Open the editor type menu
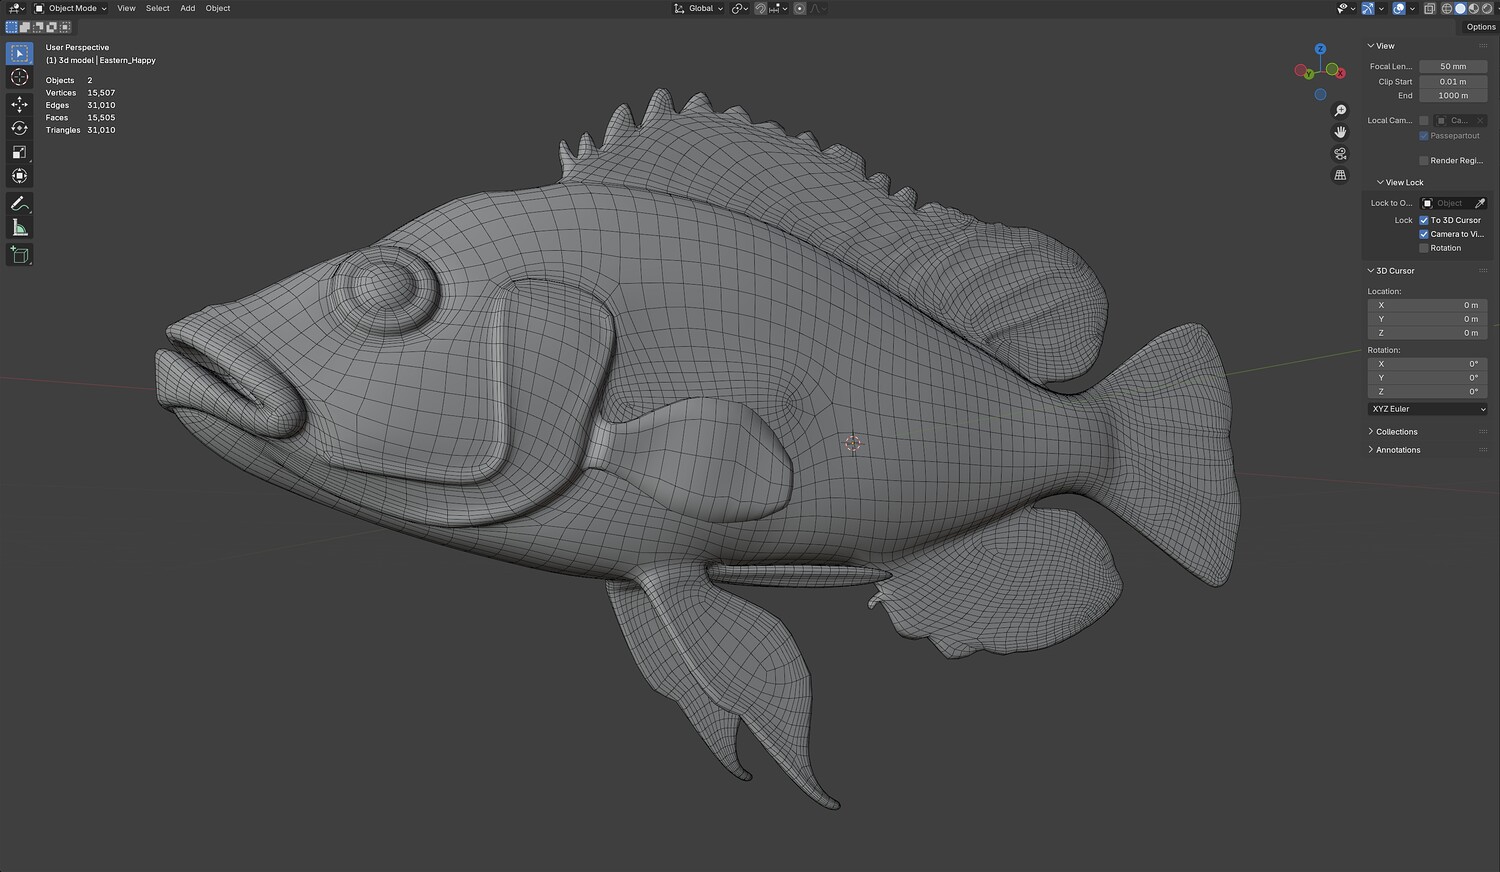This screenshot has width=1500, height=872. [x=16, y=8]
